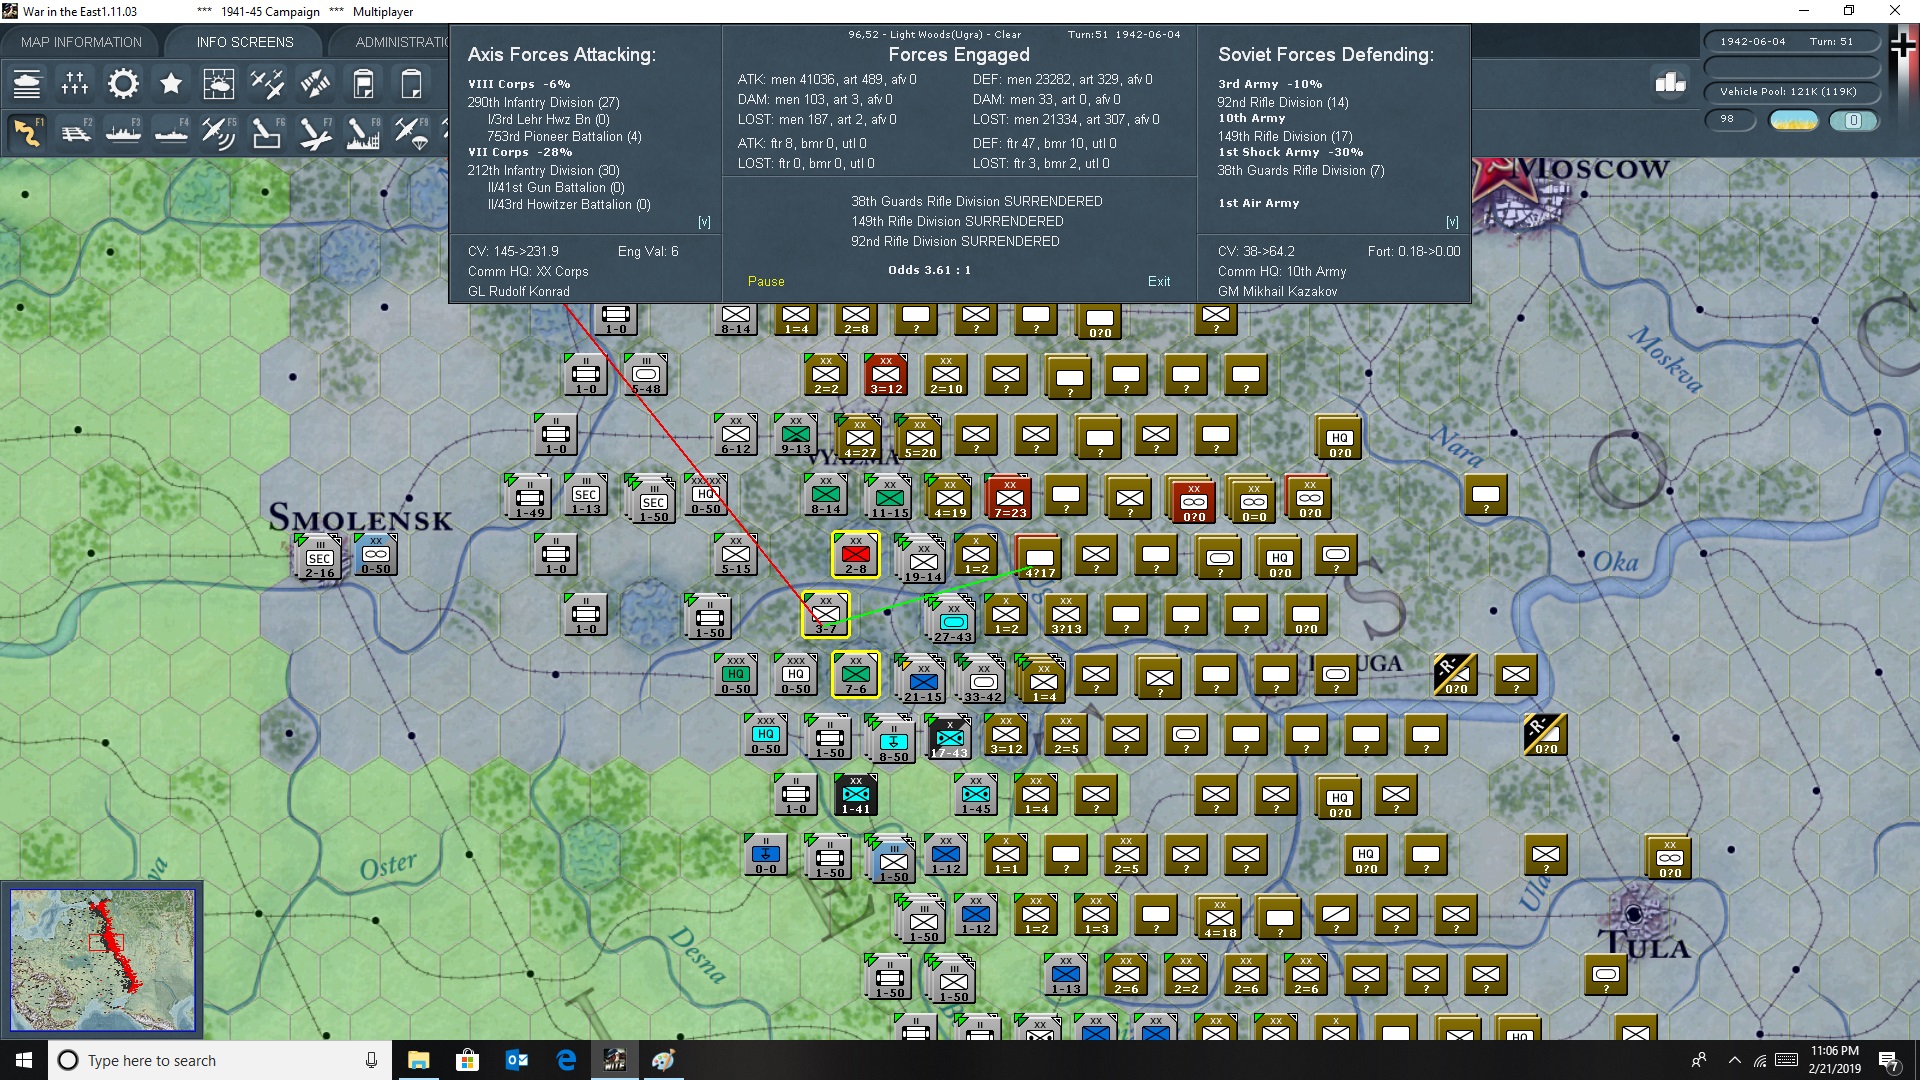1920x1080 pixels.
Task: Toggle F7 bomb airfield mode
Action: (315, 132)
